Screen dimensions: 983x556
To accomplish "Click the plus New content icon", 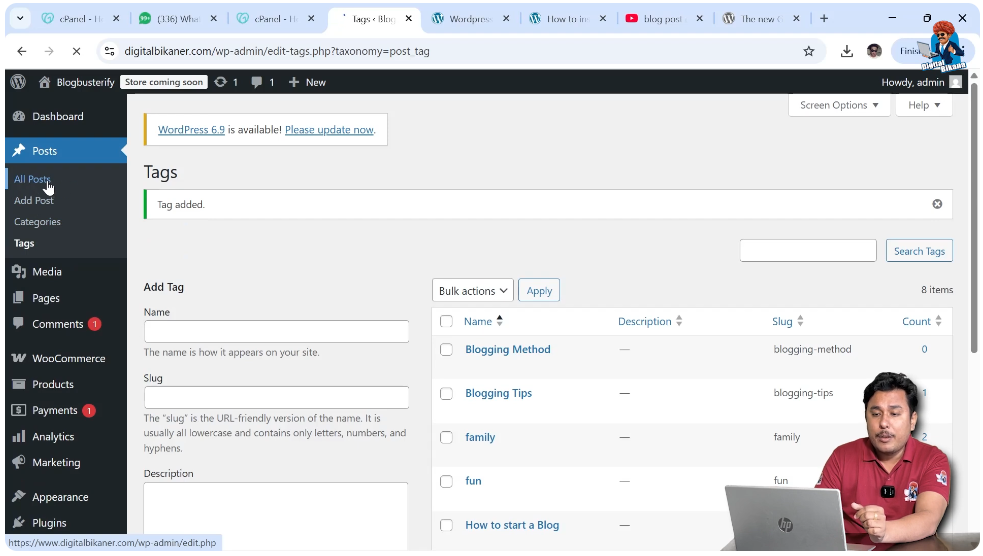I will tap(293, 82).
